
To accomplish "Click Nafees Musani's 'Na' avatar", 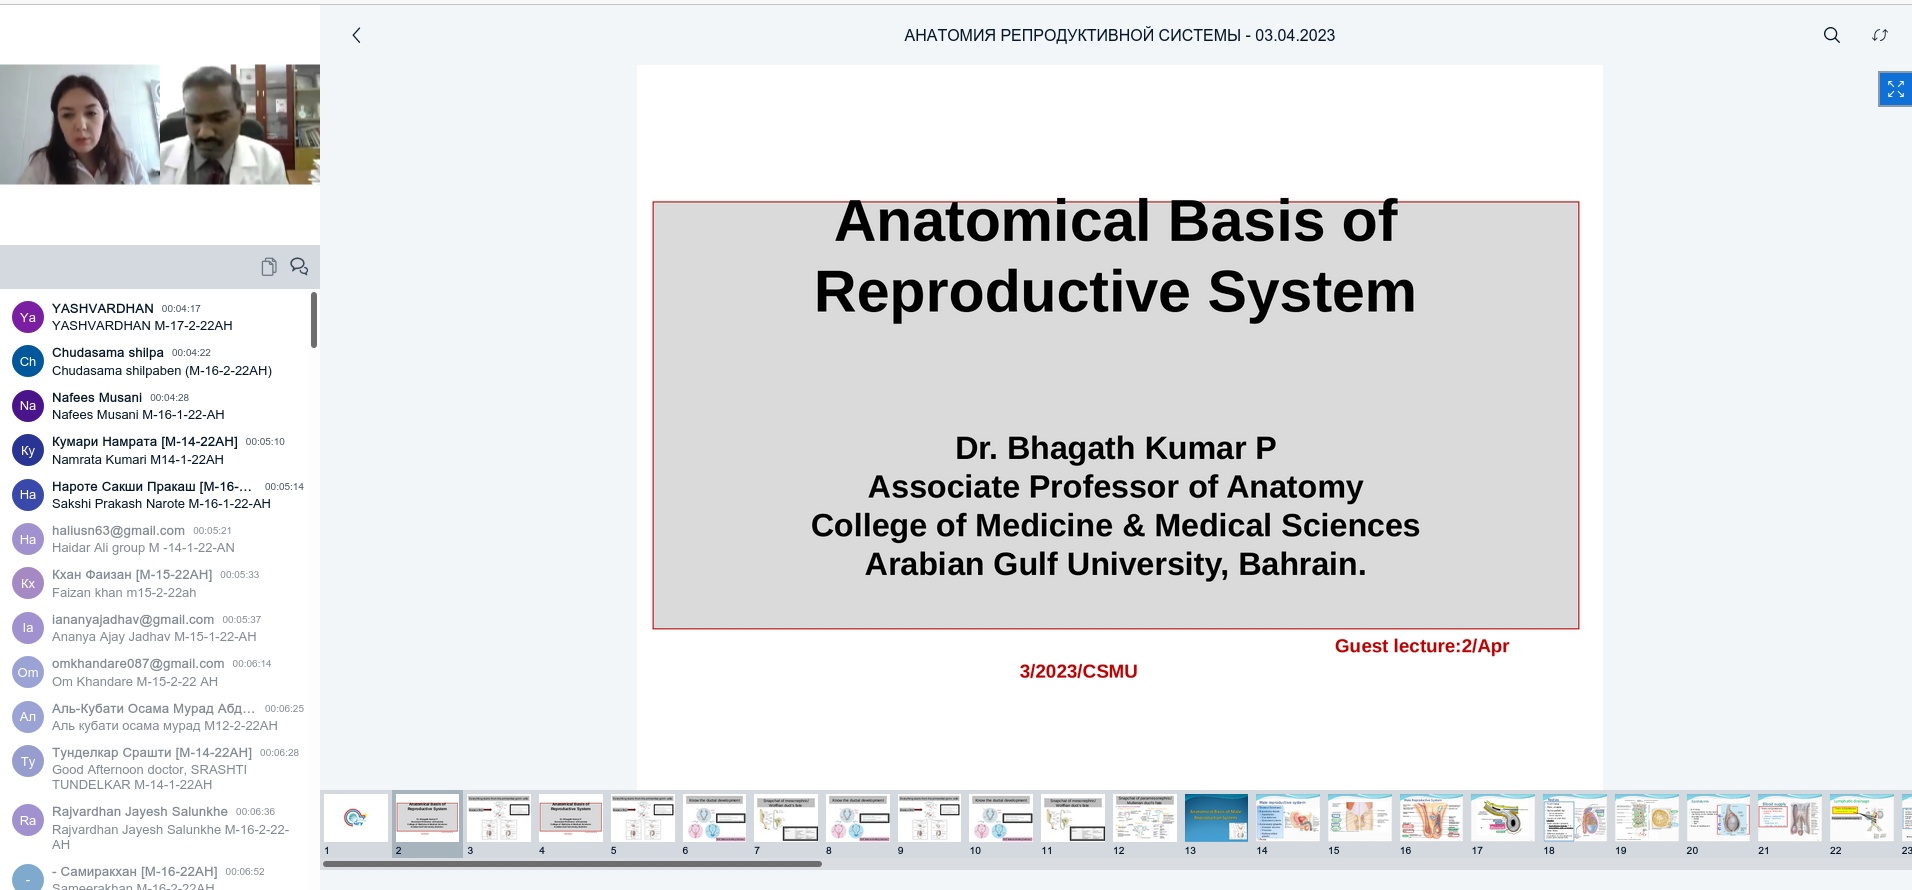I will [28, 405].
